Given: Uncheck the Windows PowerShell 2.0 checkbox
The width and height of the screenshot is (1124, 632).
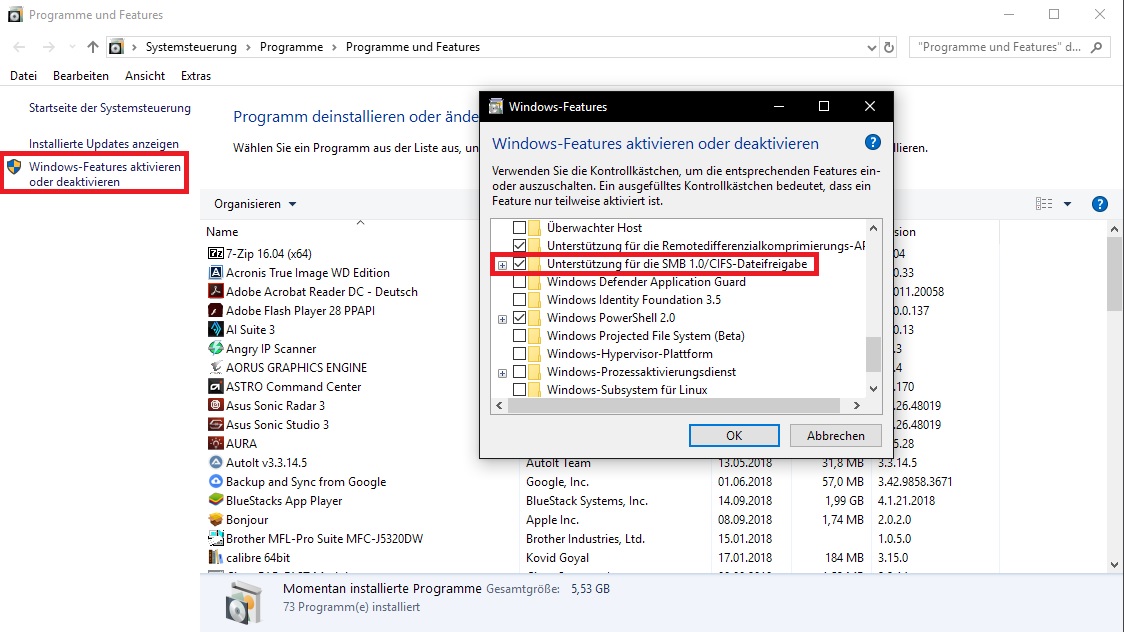Looking at the screenshot, I should click(520, 317).
